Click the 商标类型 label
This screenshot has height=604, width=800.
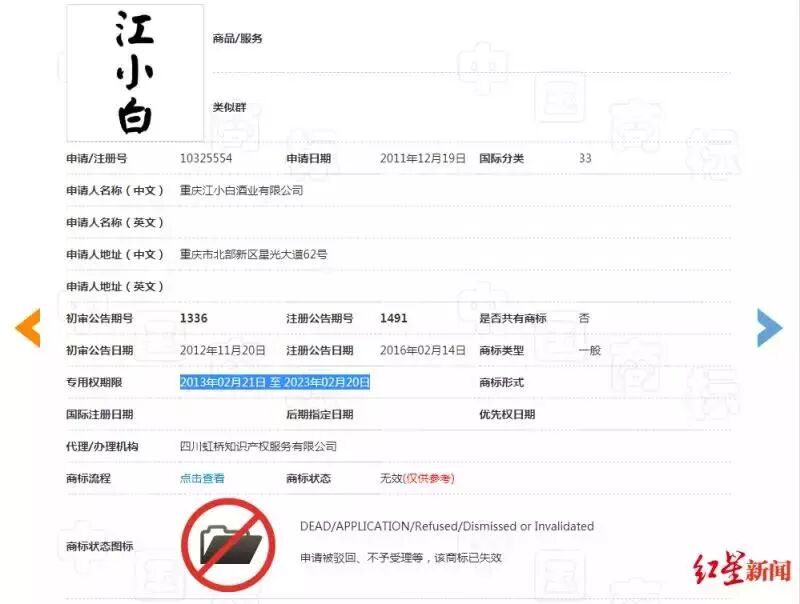502,350
